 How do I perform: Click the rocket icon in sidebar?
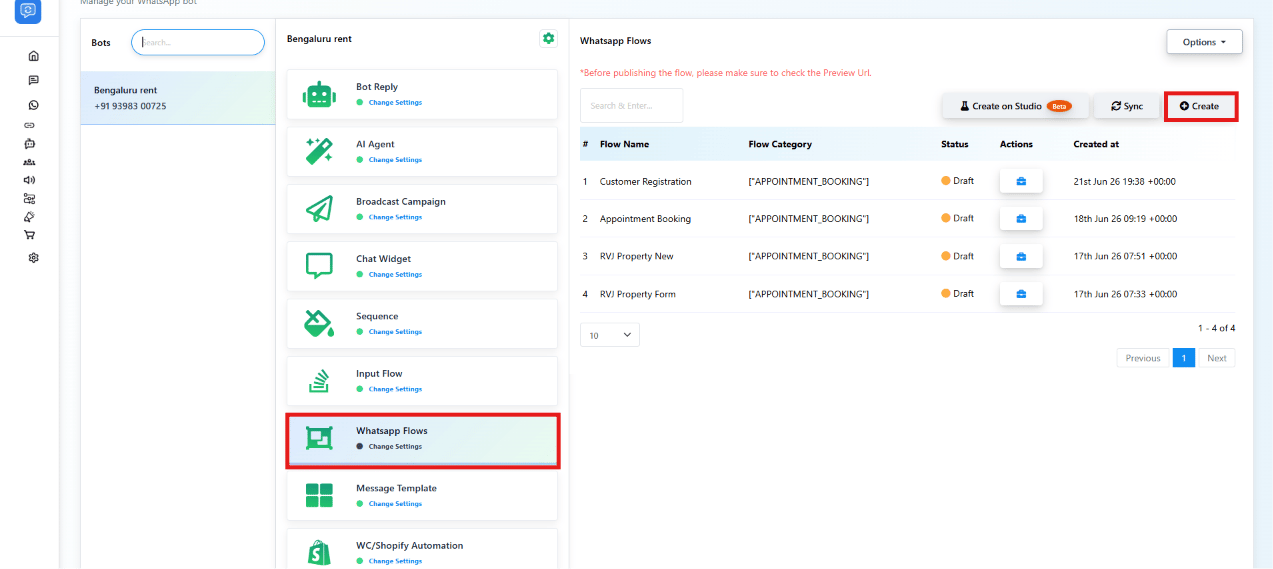[30, 216]
